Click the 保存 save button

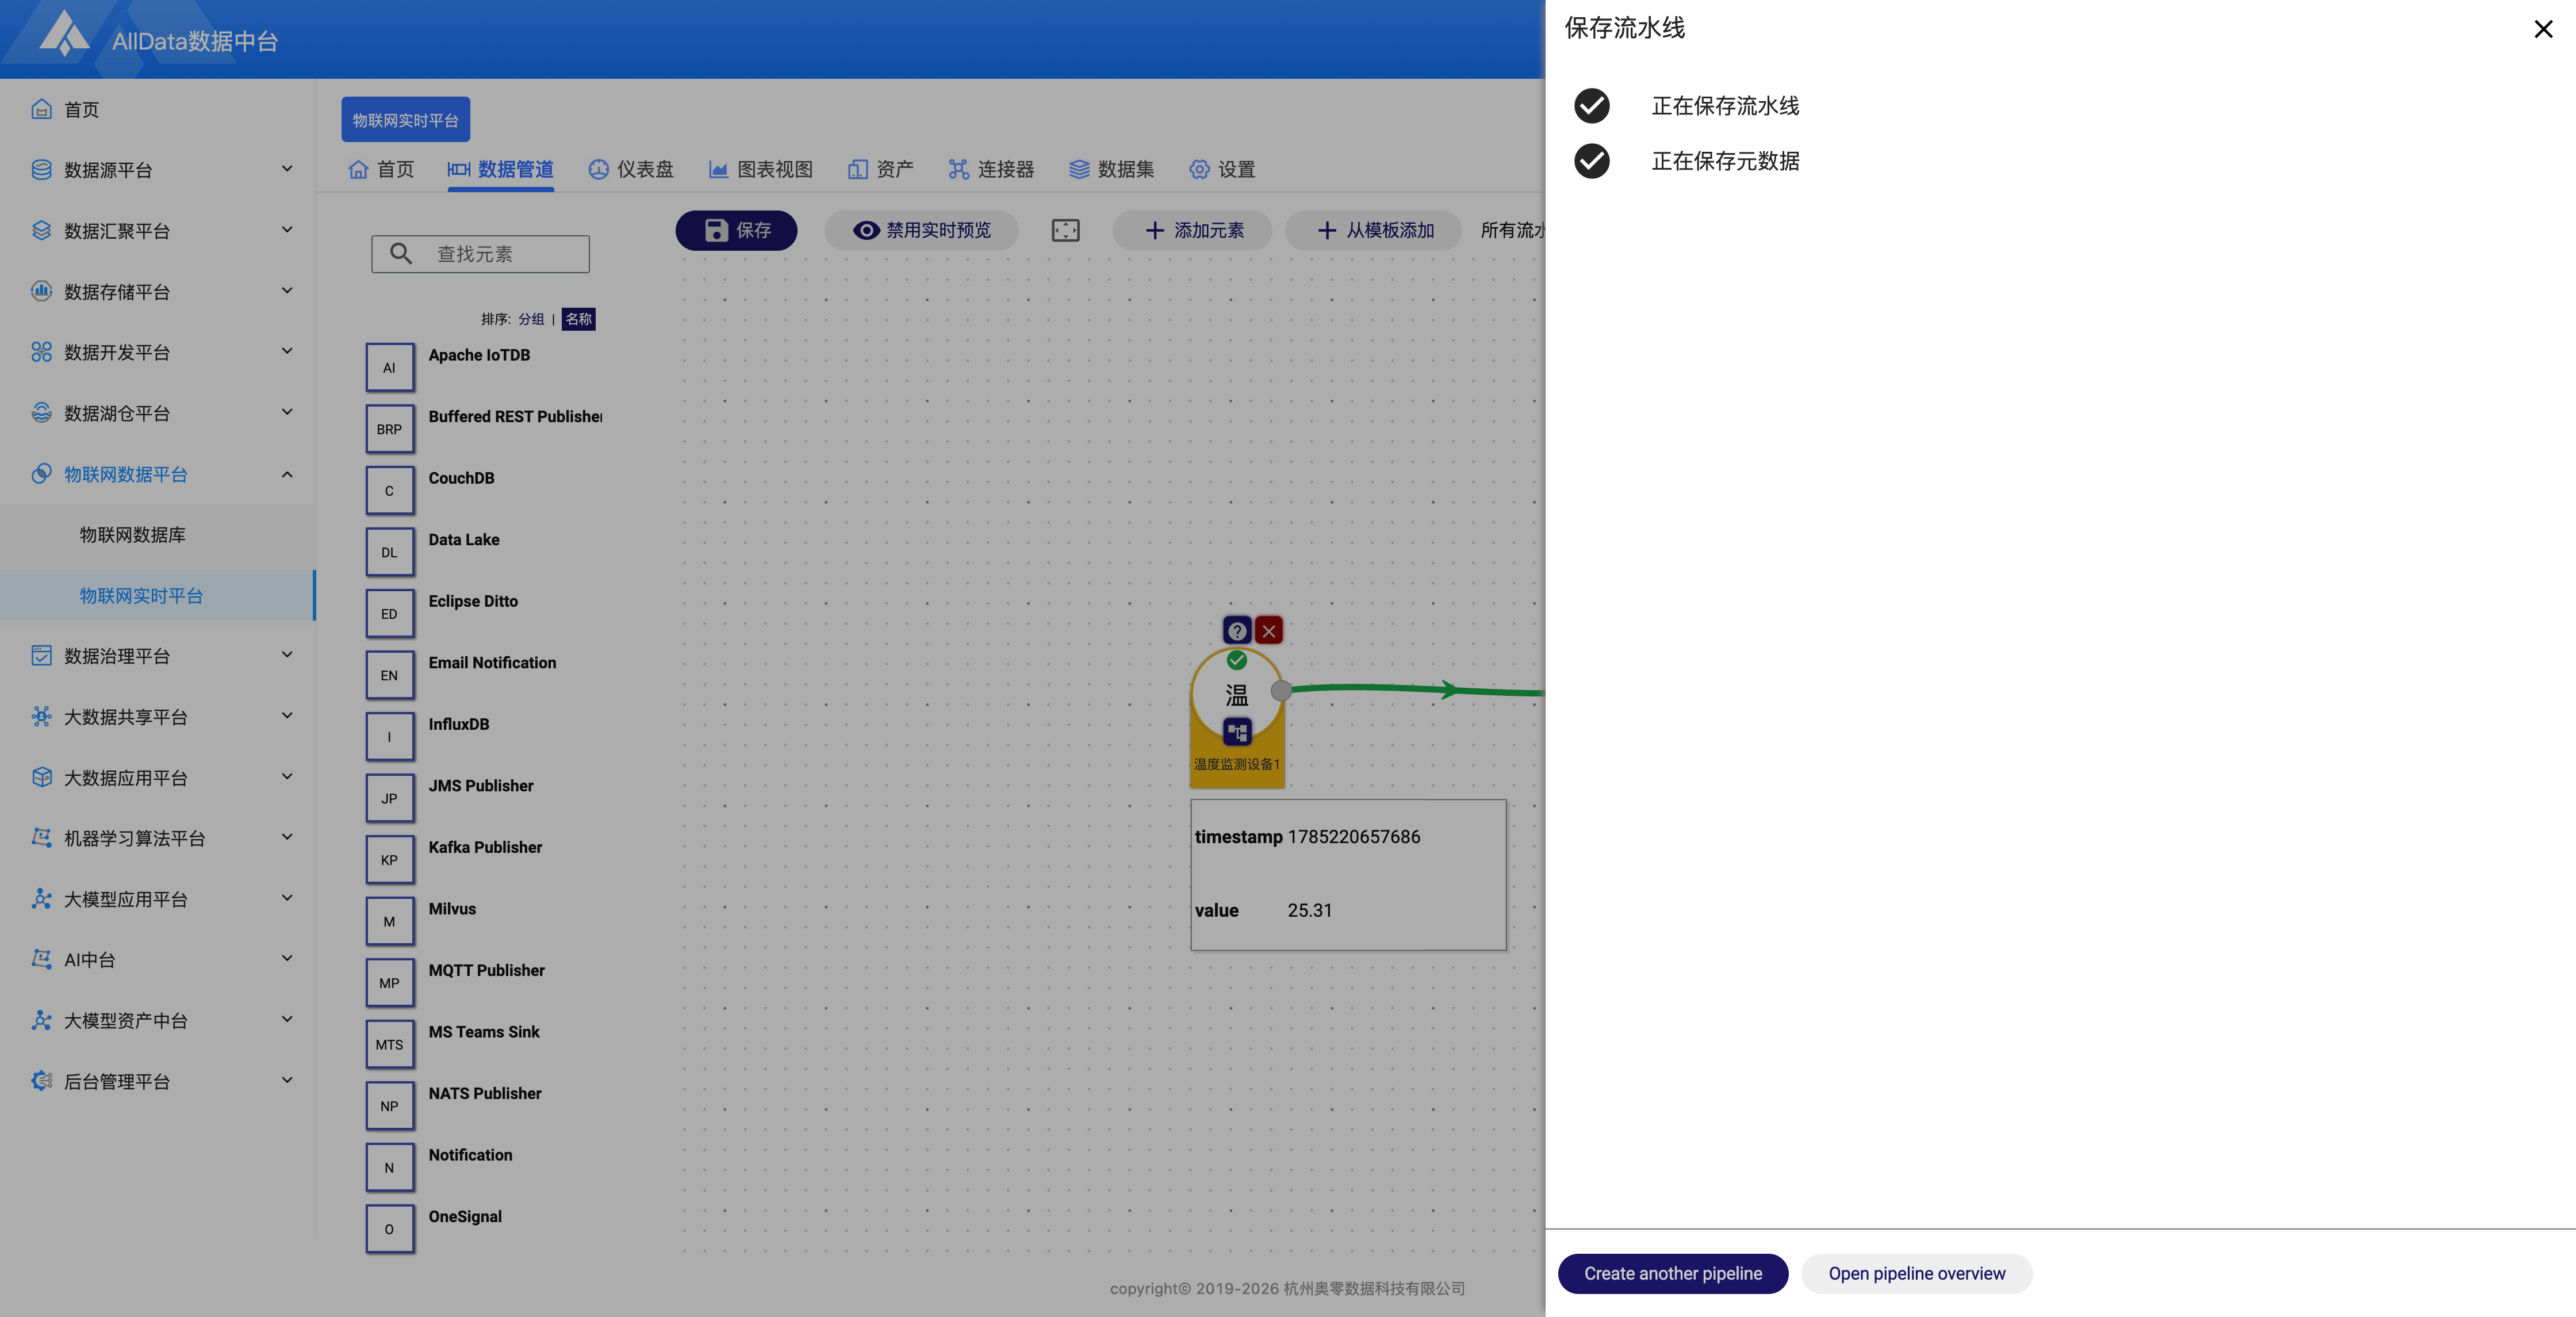click(736, 230)
